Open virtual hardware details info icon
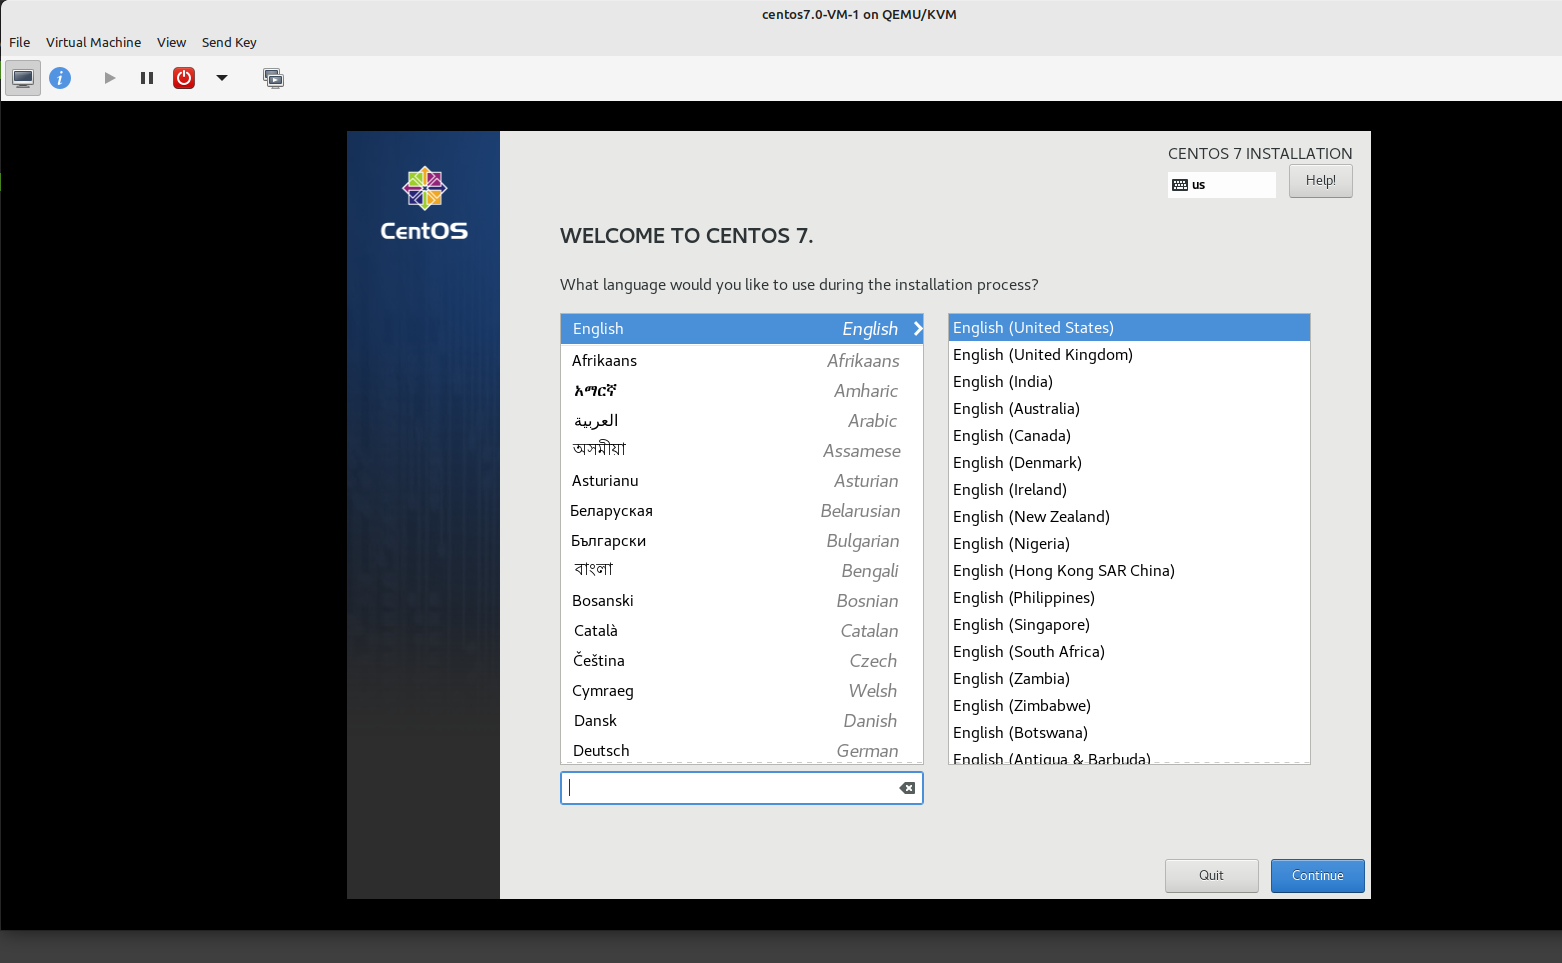This screenshot has height=963, width=1562. 60,78
